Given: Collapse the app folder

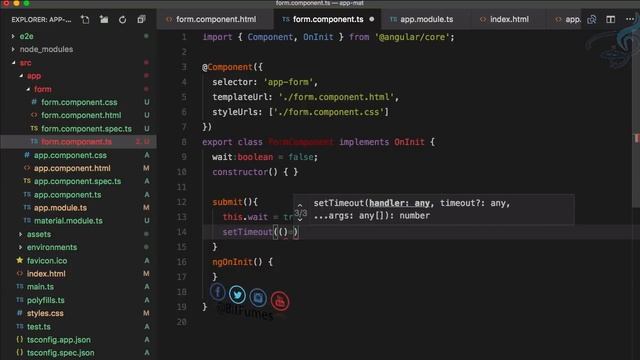Looking at the screenshot, I should (21, 76).
